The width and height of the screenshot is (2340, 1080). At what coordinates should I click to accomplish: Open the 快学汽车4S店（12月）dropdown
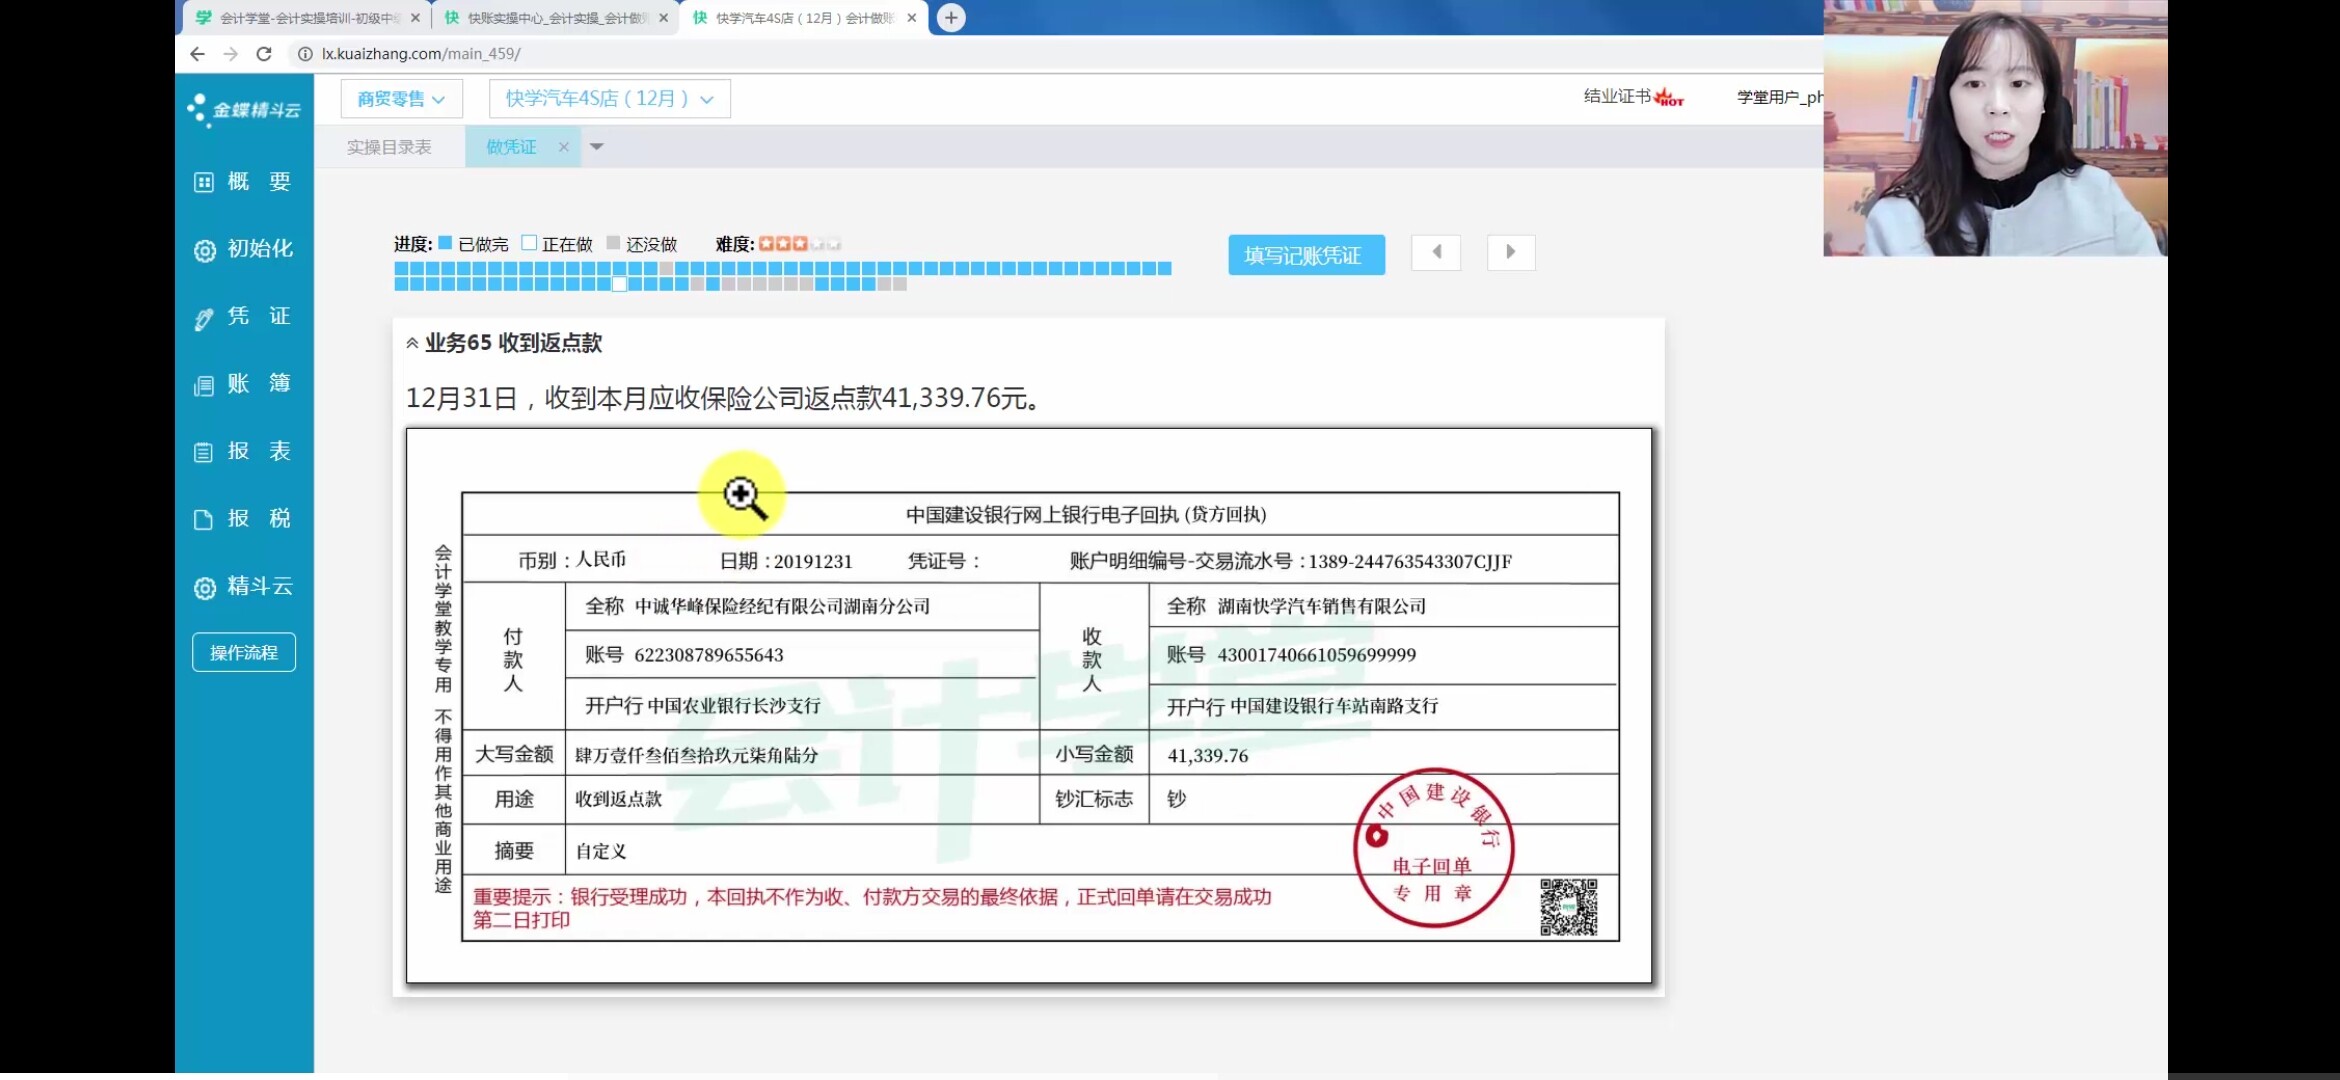(609, 99)
